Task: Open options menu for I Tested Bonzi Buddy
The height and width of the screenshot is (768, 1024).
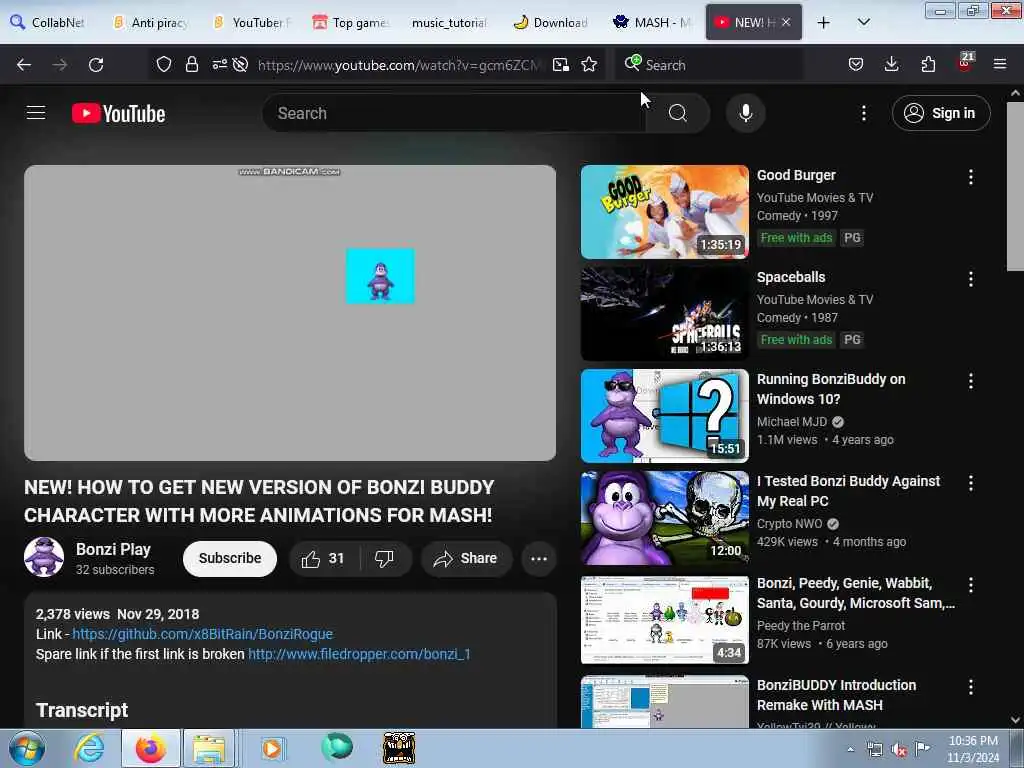Action: pyautogui.click(x=971, y=483)
